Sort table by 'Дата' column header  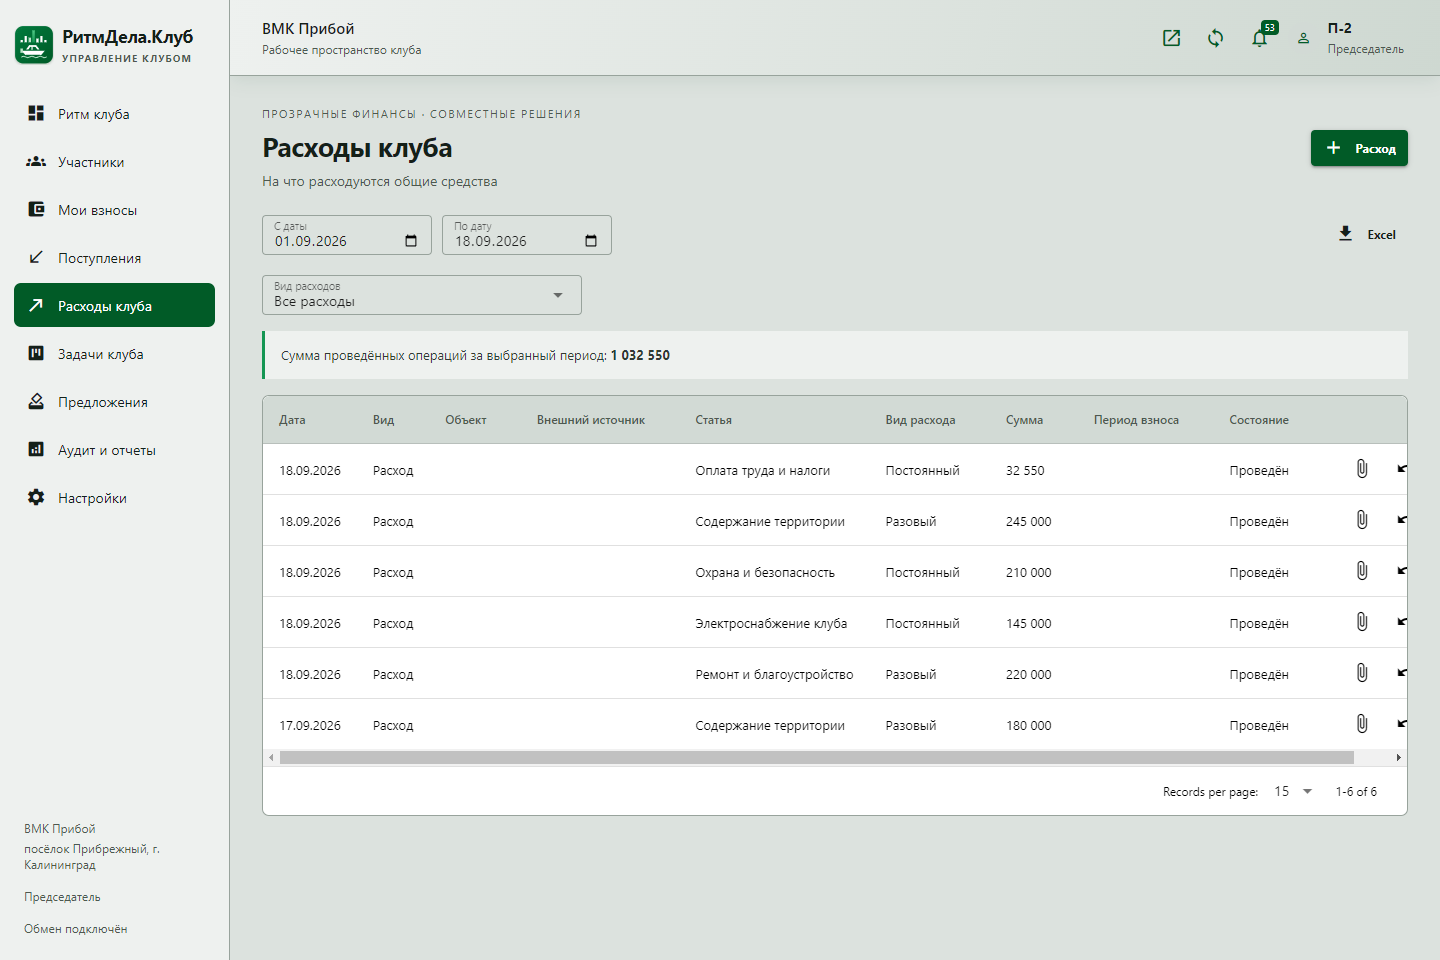[292, 420]
